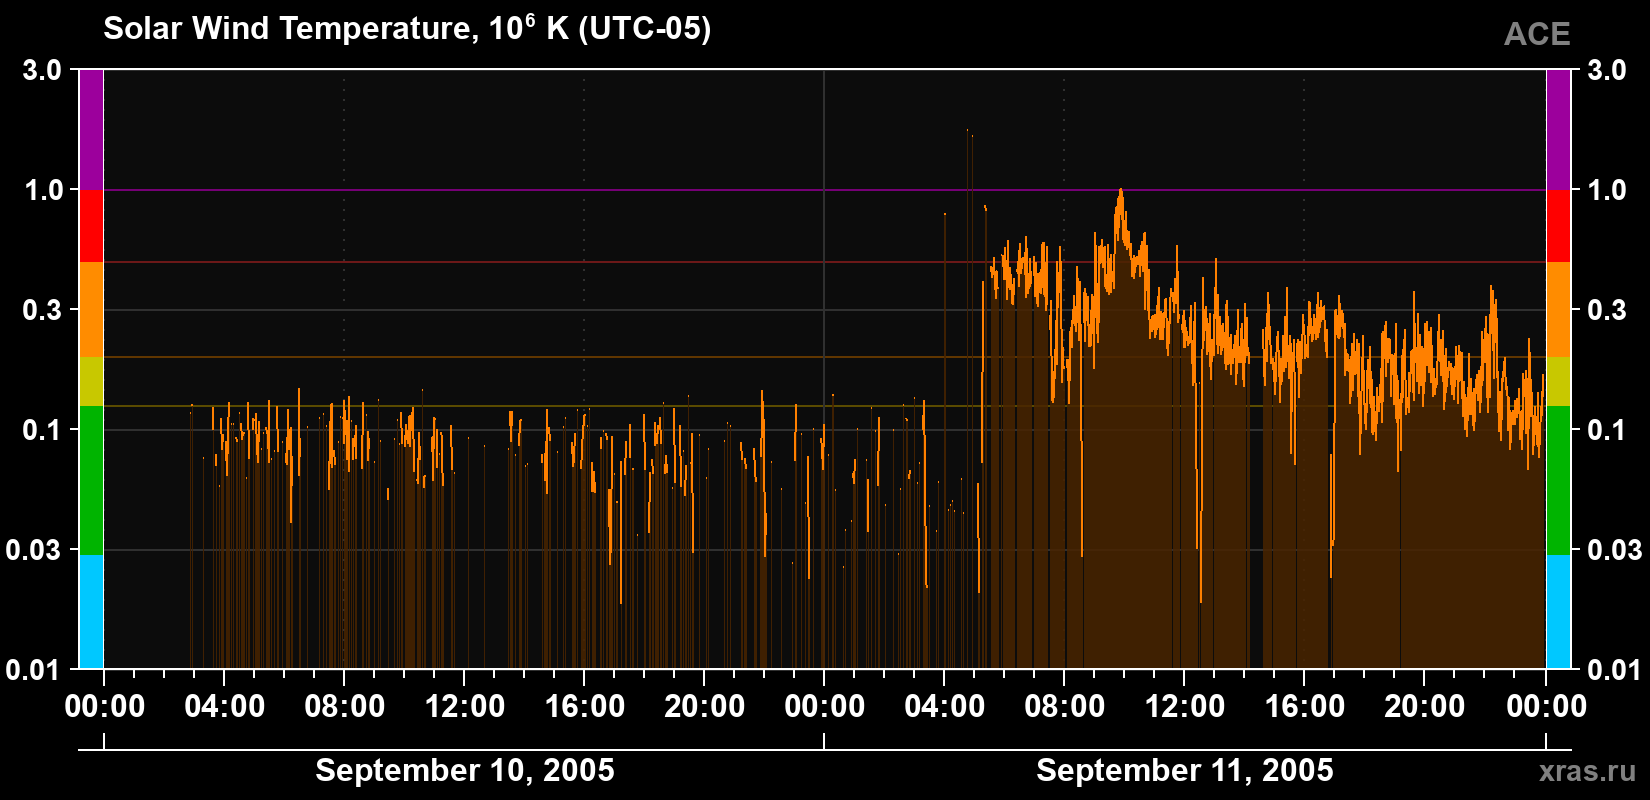Click the right-axis 0.03 value label
This screenshot has height=800, width=1650.
pyautogui.click(x=1615, y=550)
